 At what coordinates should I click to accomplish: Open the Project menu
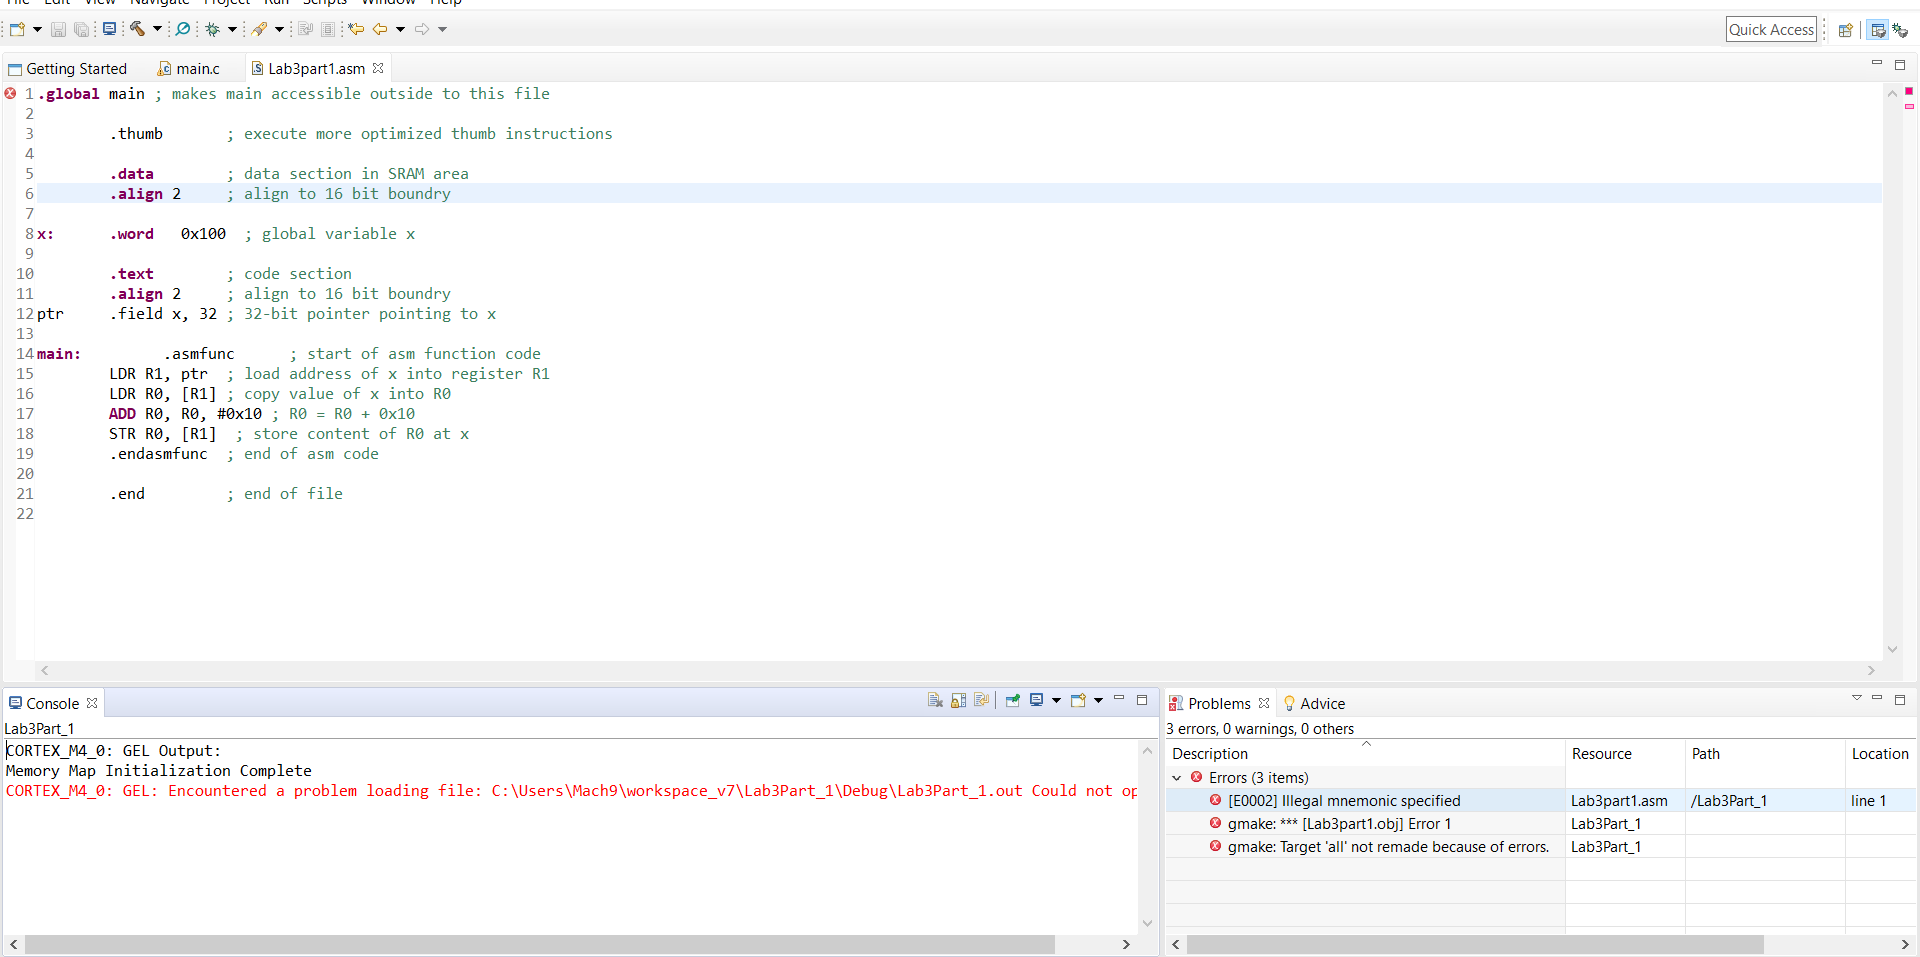pyautogui.click(x=226, y=3)
